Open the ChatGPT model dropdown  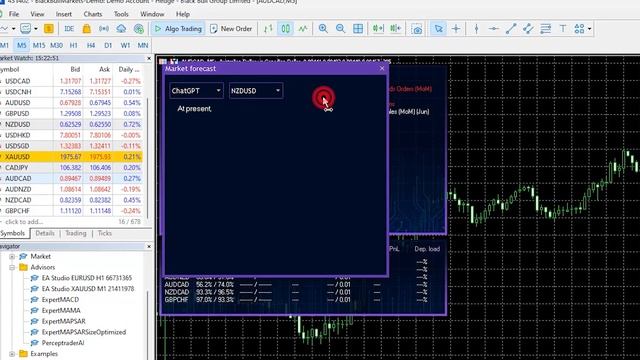tap(196, 91)
